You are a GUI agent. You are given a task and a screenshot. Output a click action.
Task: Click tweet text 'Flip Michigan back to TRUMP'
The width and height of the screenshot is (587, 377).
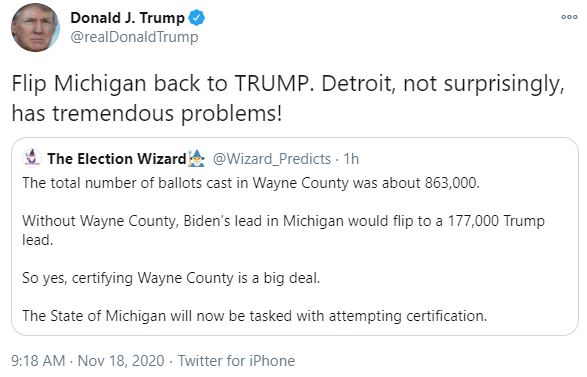[x=161, y=84]
